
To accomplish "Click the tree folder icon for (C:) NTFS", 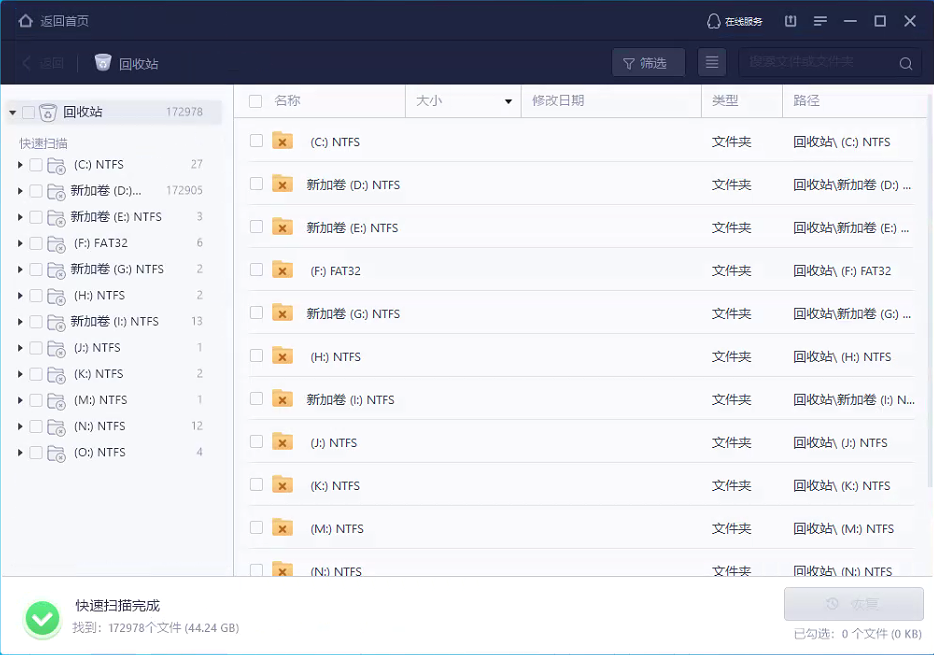I will tap(56, 166).
